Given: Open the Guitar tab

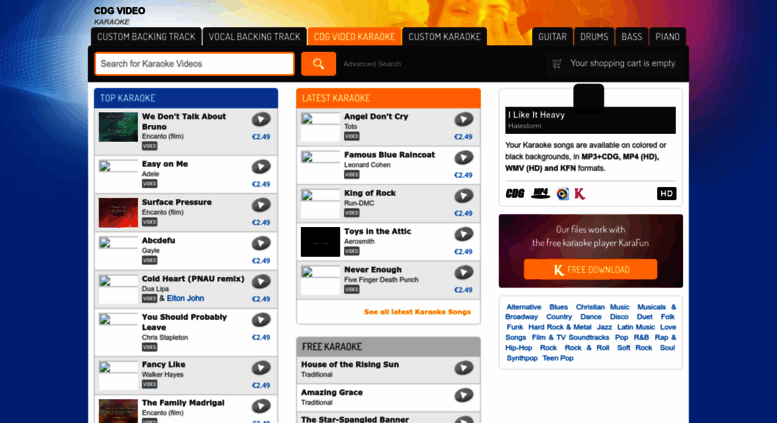Looking at the screenshot, I should point(553,37).
